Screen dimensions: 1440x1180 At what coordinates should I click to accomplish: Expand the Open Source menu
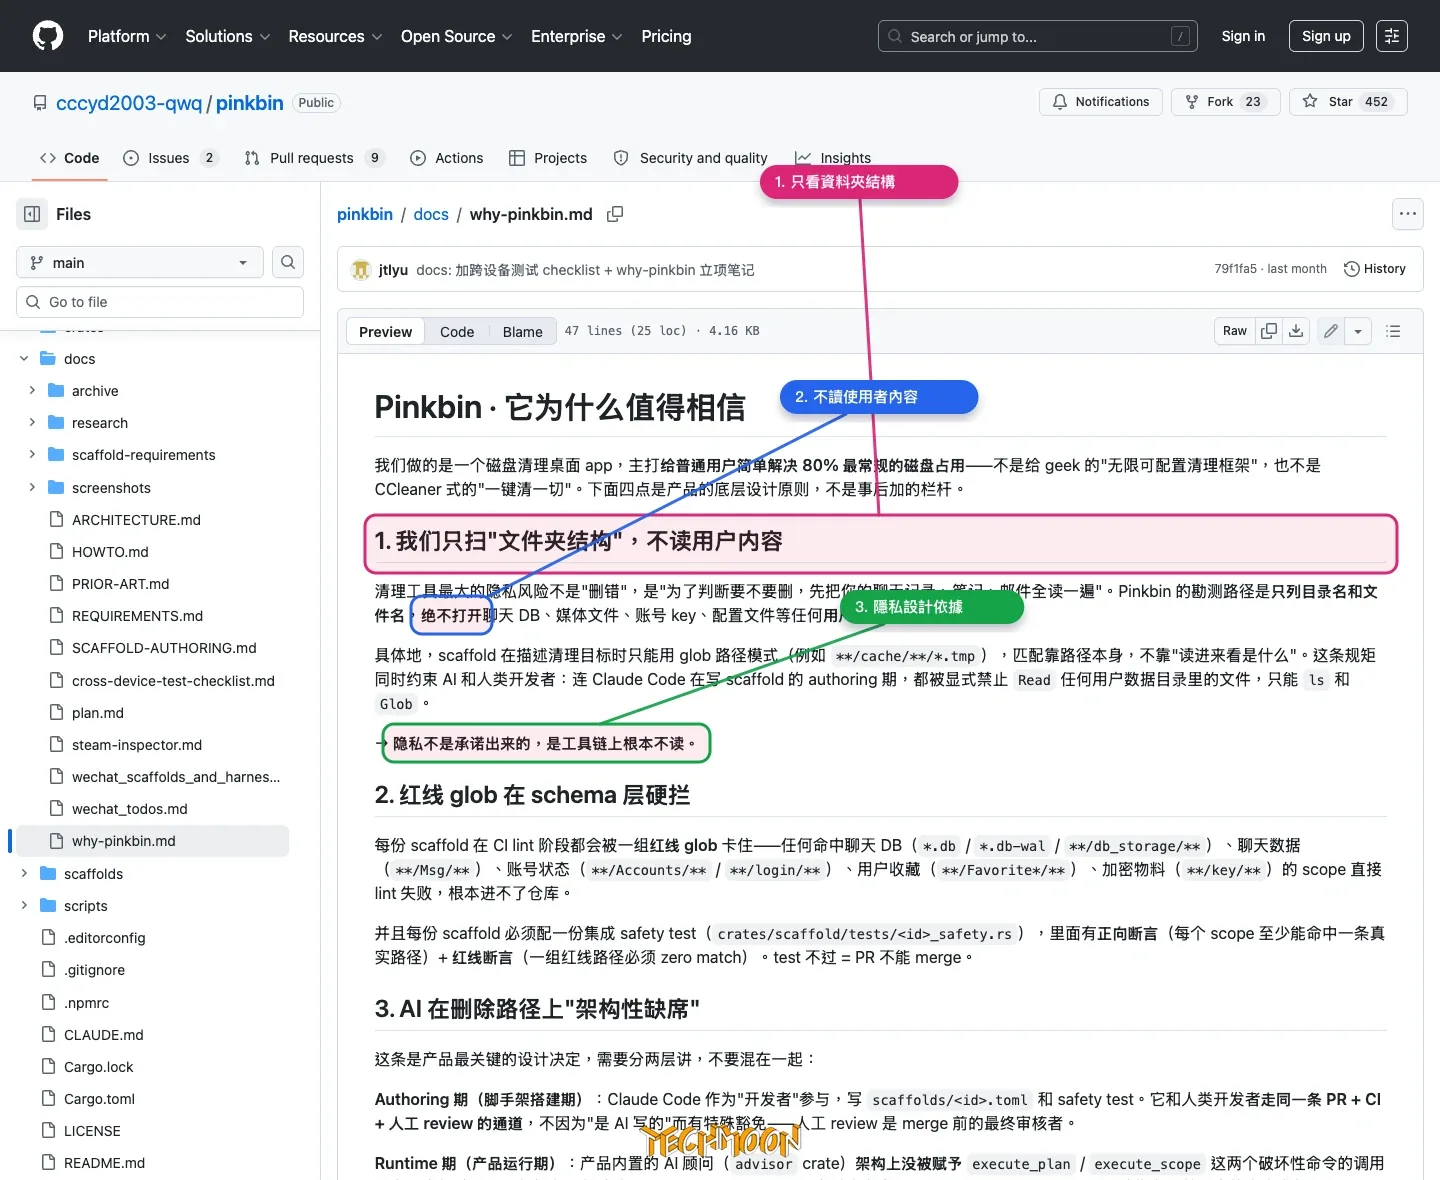(457, 36)
